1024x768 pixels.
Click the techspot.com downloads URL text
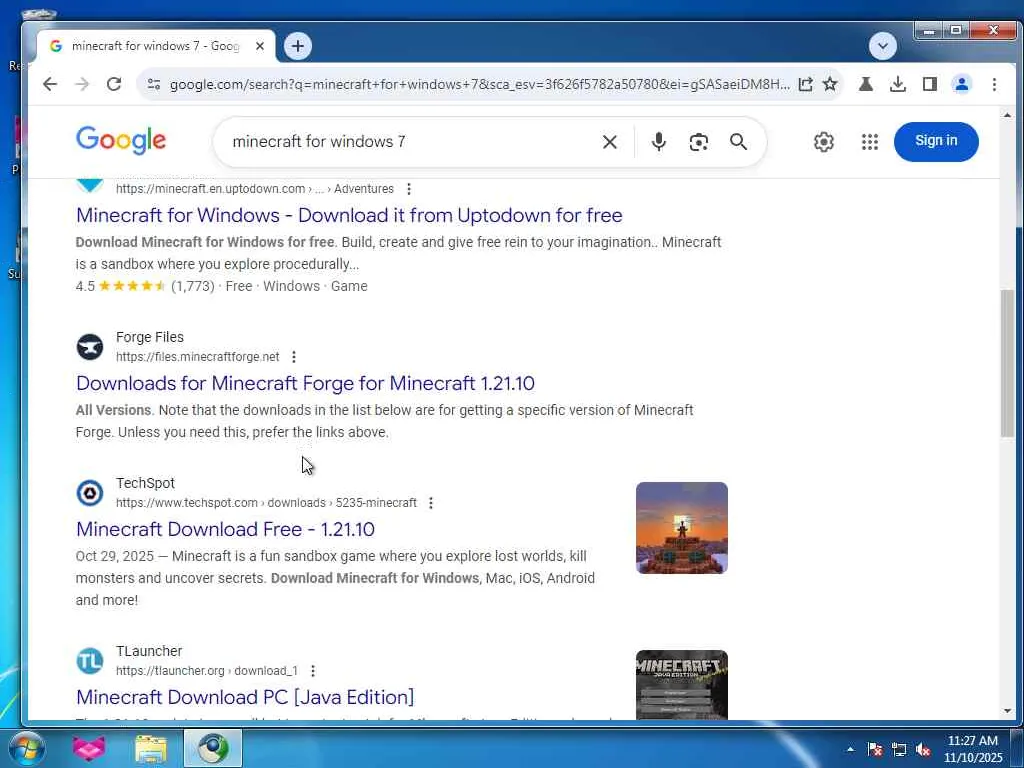point(266,503)
